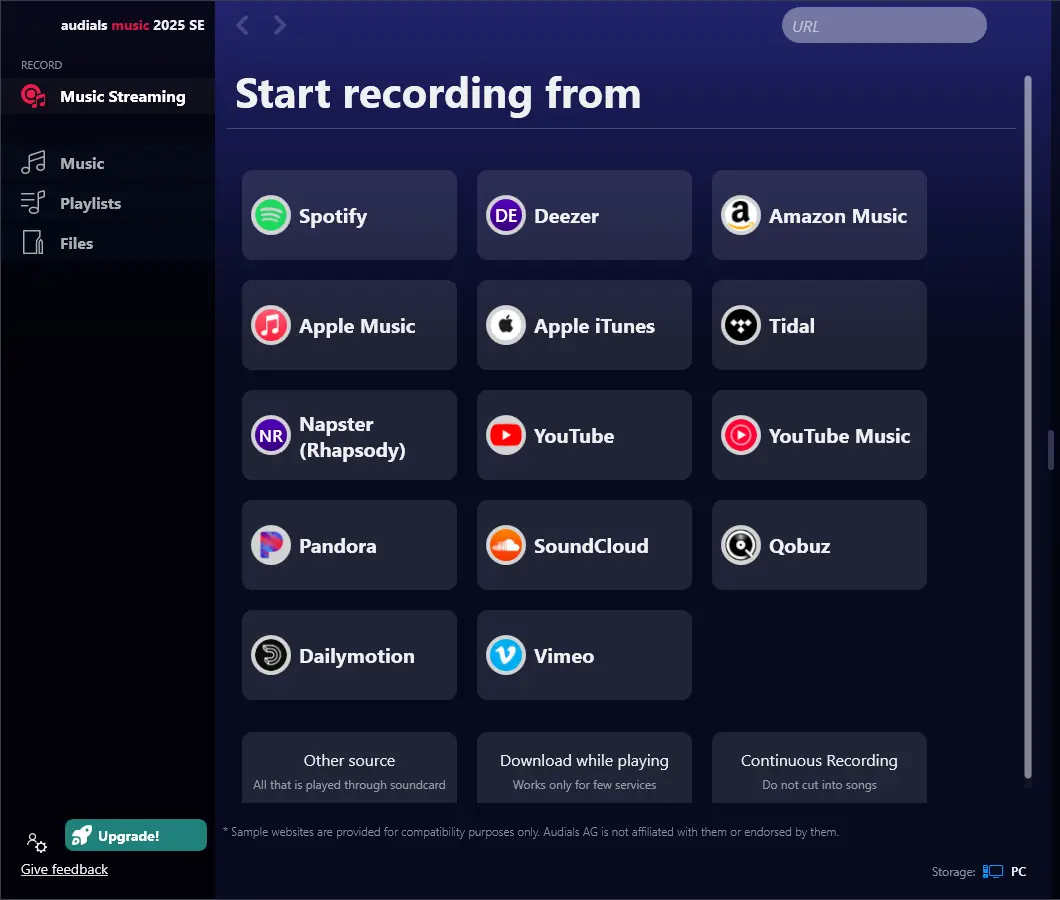The image size is (1060, 900).
Task: Click the Dailymotion logo icon
Action: click(271, 656)
